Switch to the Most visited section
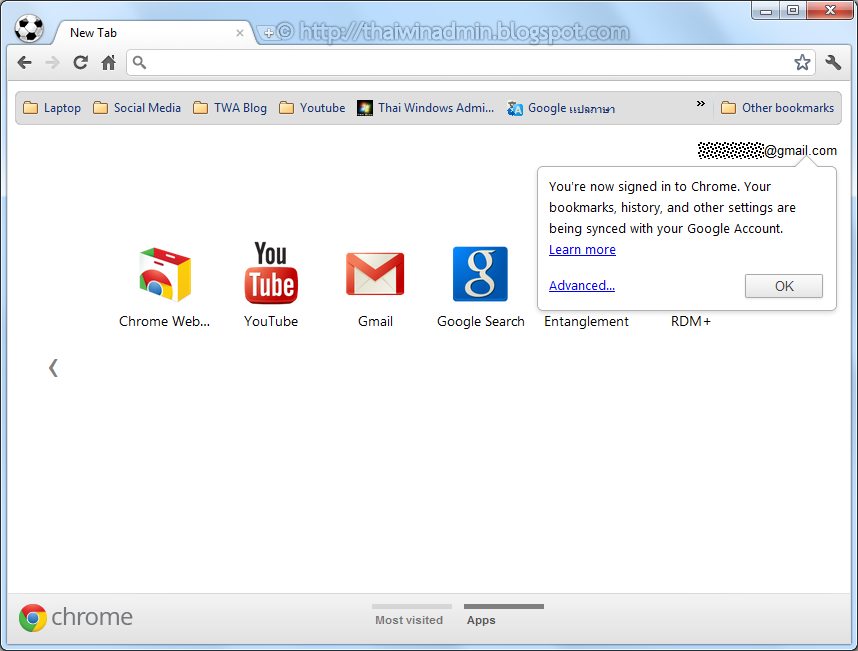The width and height of the screenshot is (858, 651). (411, 620)
